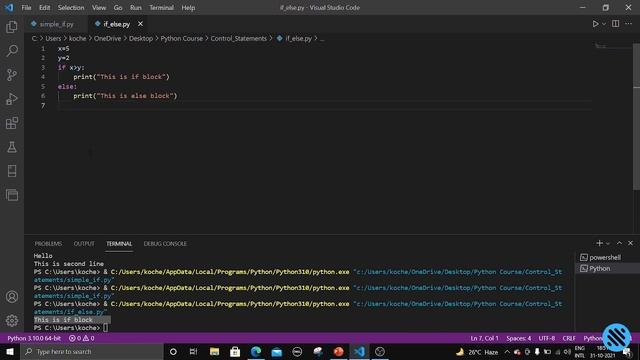Open File Explorer from taskbar
This screenshot has height=360, width=640.
click(x=214, y=351)
